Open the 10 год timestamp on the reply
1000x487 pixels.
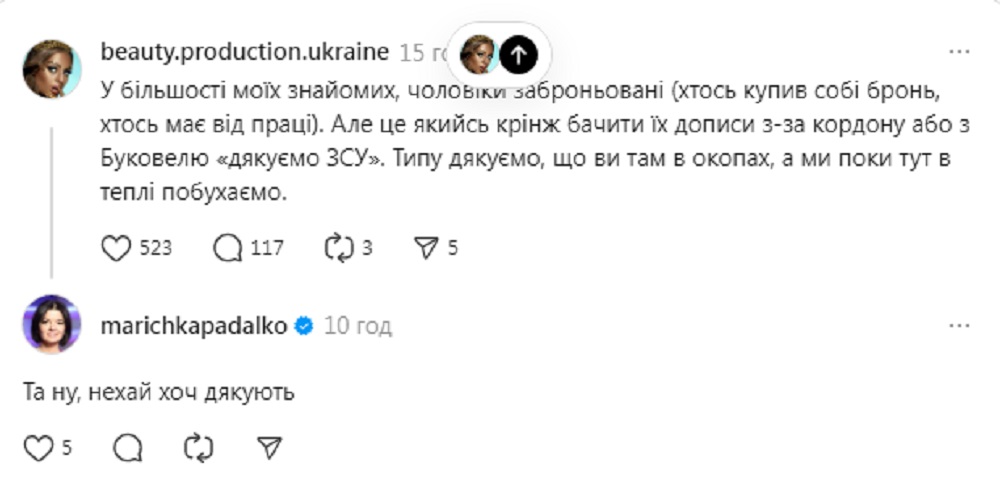coord(358,326)
